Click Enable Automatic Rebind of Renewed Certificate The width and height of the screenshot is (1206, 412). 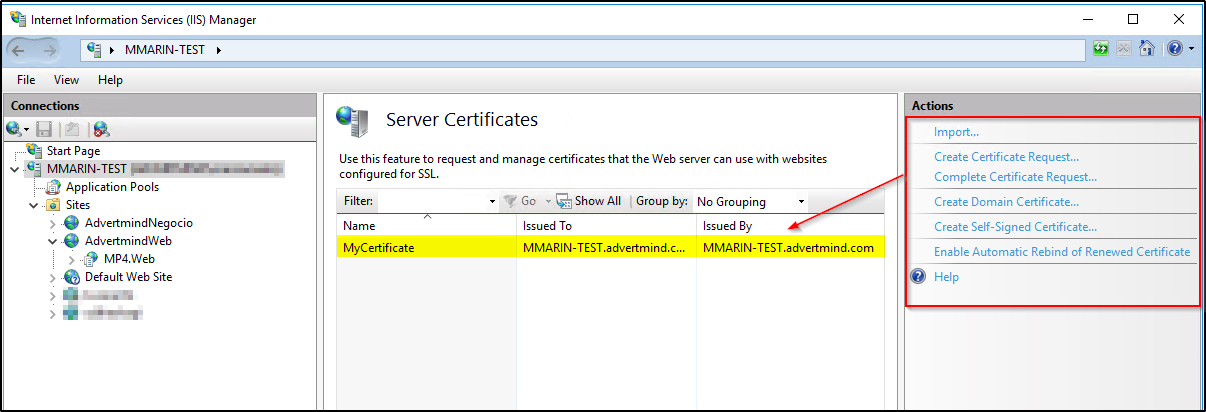pyautogui.click(x=1062, y=252)
